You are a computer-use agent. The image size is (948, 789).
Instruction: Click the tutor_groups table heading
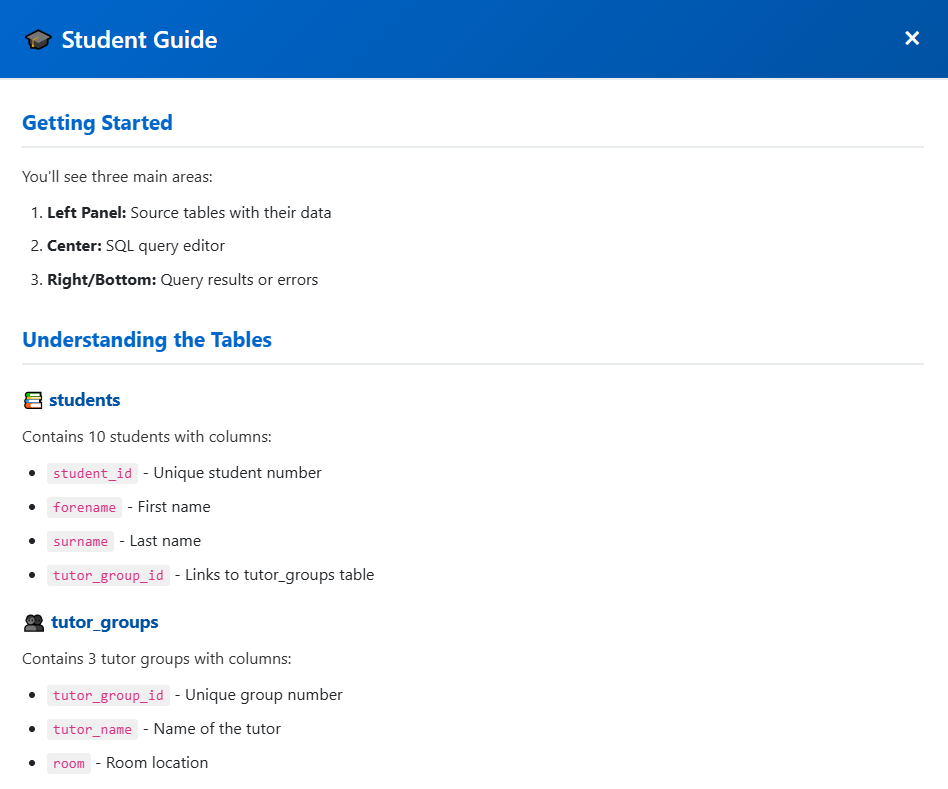click(104, 622)
